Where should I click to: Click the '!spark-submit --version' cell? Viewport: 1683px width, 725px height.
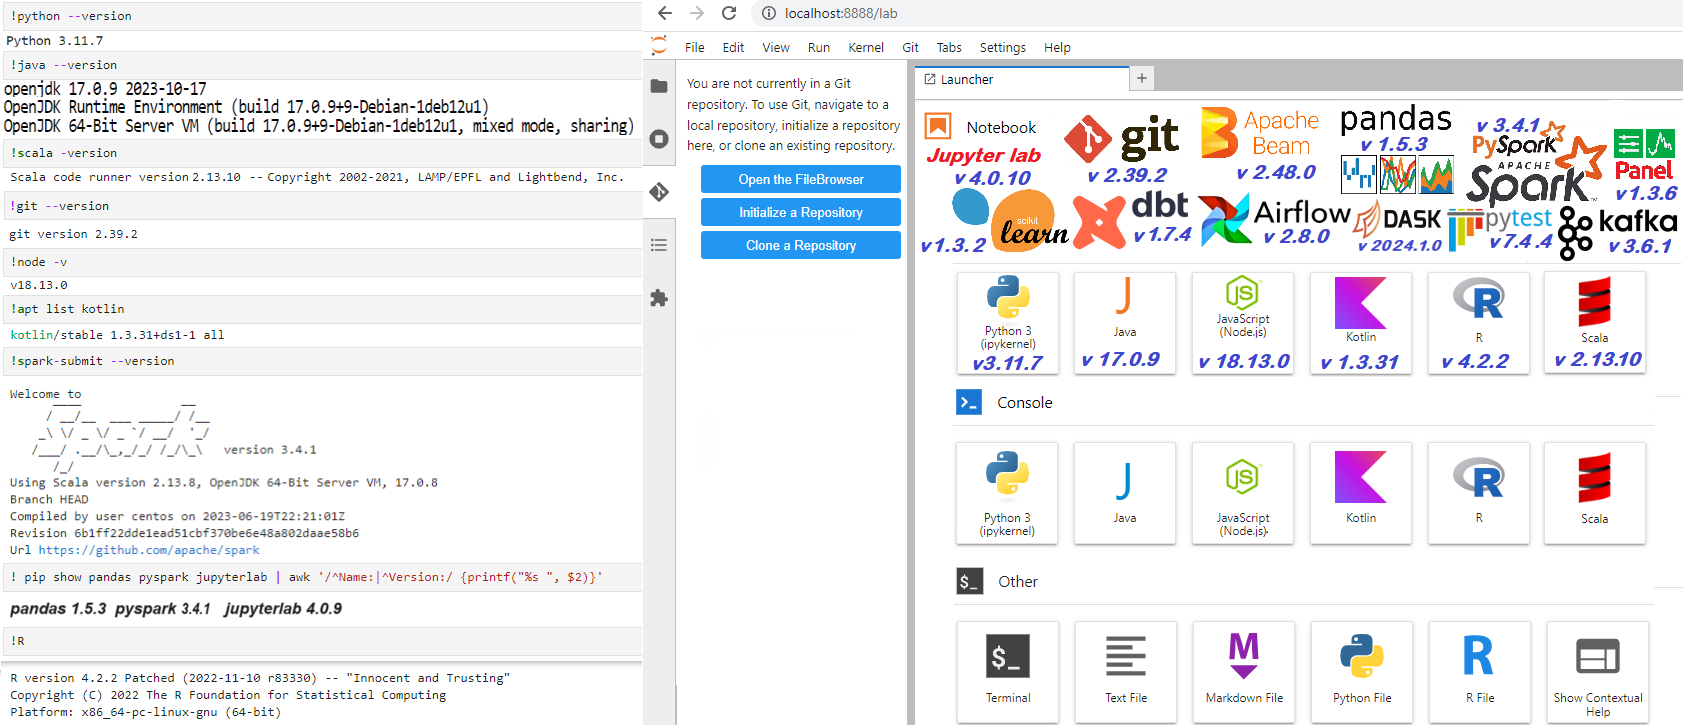click(x=321, y=361)
